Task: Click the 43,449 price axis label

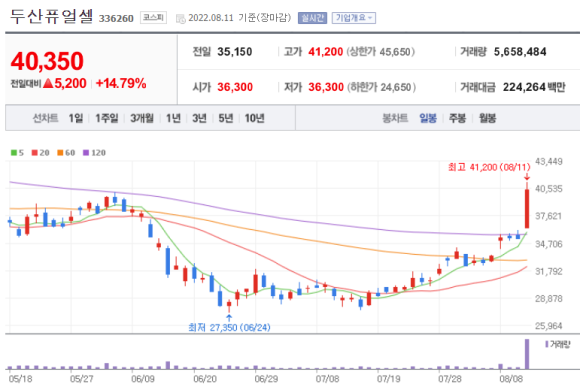Action: (549, 161)
